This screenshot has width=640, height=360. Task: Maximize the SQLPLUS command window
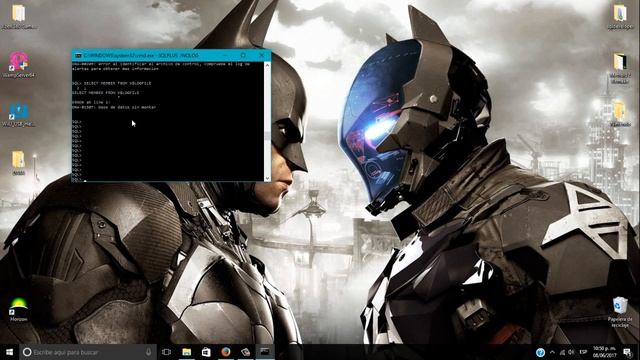(243, 55)
